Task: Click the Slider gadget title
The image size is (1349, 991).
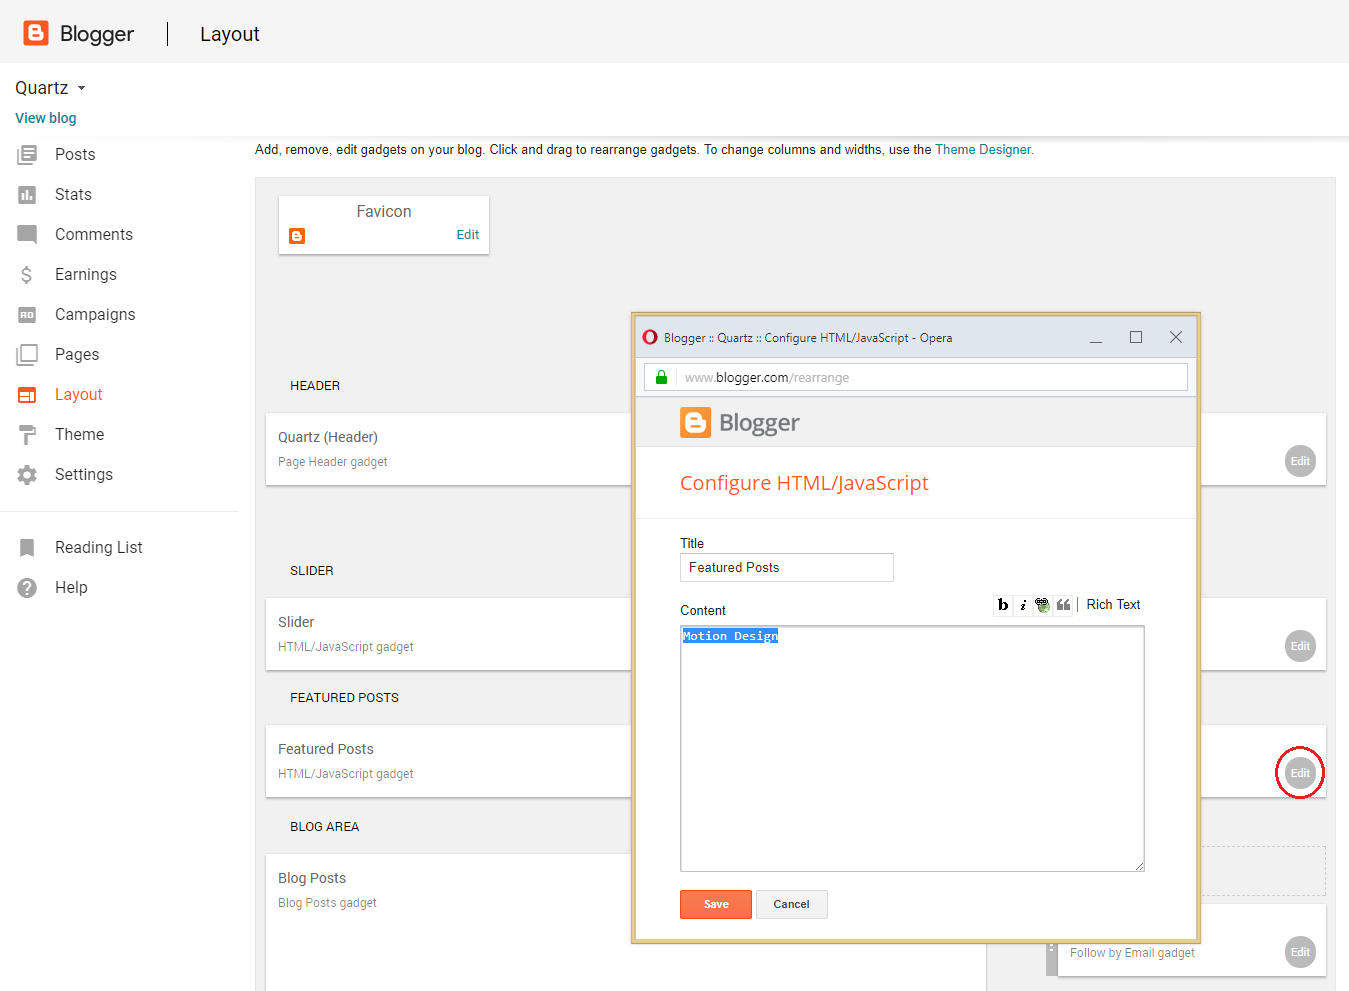Action: click(x=296, y=622)
